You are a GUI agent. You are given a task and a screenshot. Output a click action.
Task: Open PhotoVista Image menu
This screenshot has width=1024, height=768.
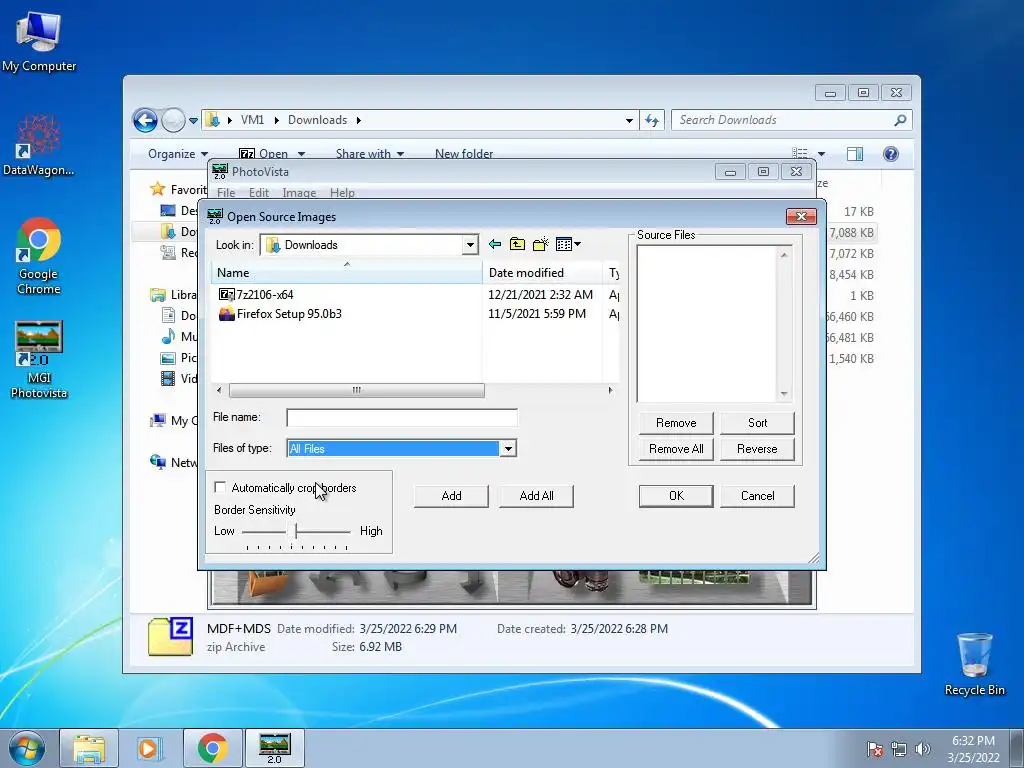click(x=299, y=193)
